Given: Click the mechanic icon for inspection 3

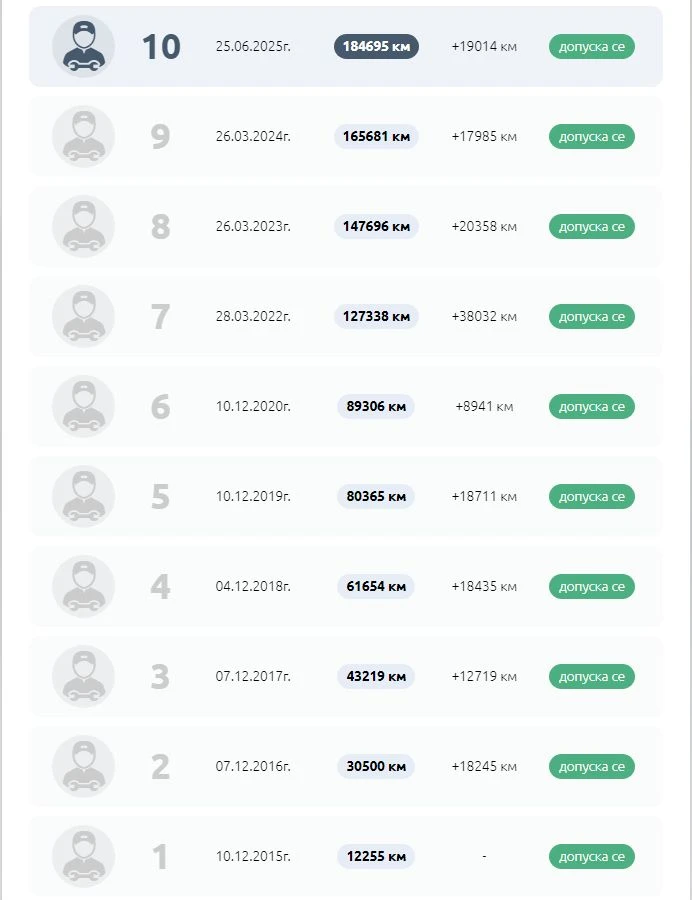Looking at the screenshot, I should tap(83, 676).
